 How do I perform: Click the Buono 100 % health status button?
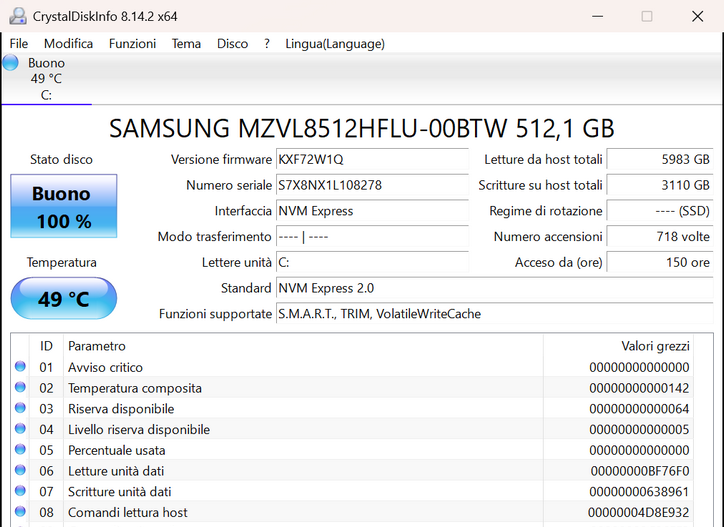click(64, 206)
